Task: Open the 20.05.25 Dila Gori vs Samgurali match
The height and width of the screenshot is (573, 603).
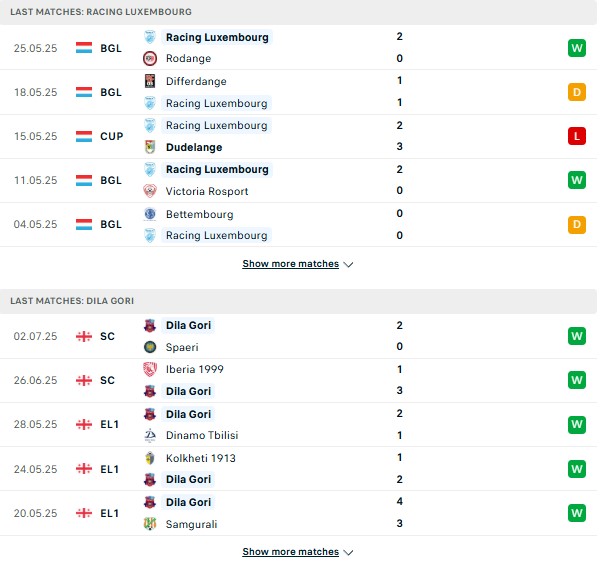Action: (298, 513)
